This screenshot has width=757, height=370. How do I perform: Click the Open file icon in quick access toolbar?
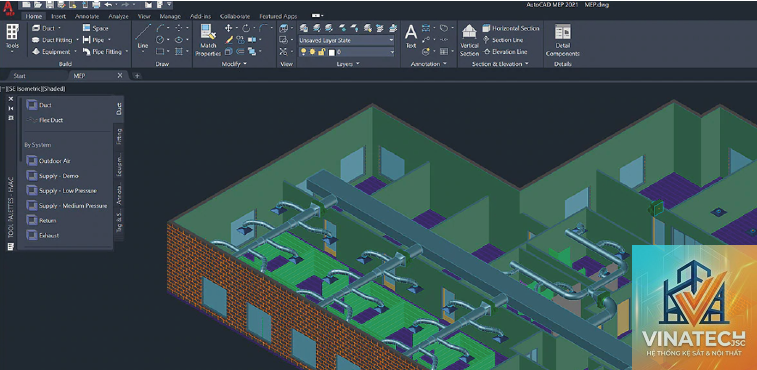[x=38, y=5]
